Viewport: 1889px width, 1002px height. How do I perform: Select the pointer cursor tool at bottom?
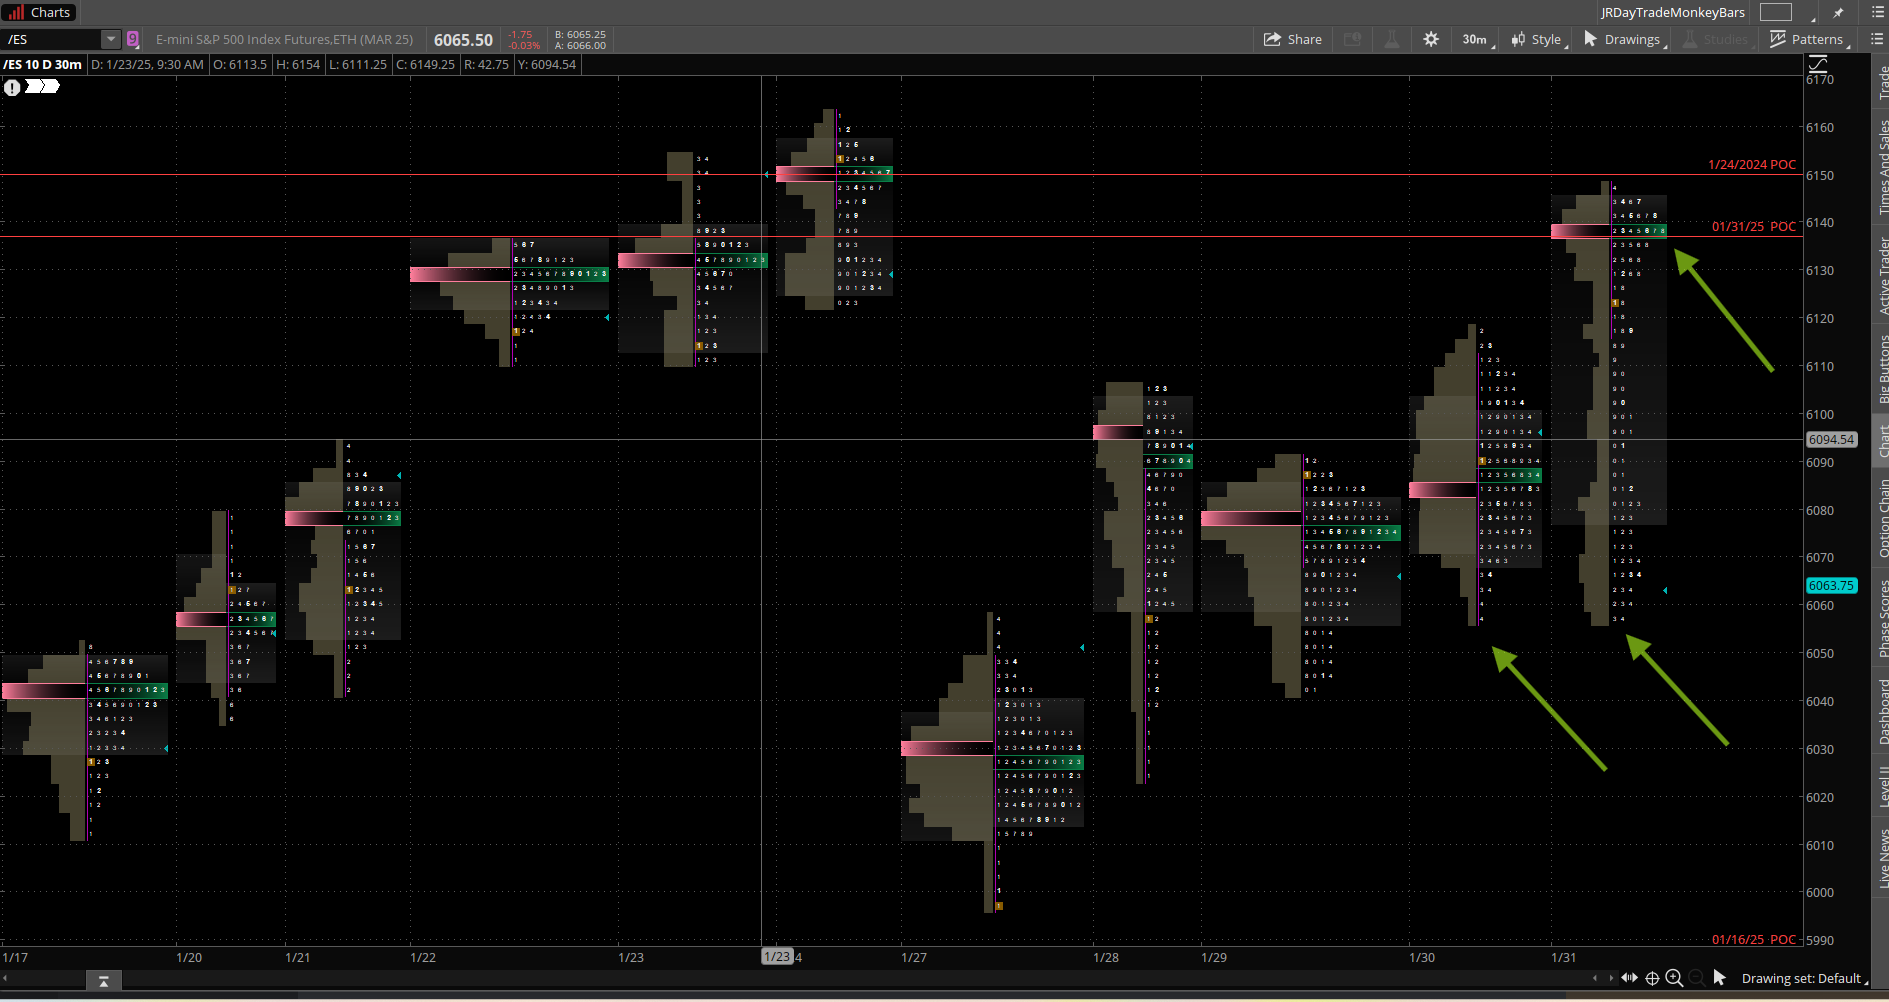(x=1719, y=978)
